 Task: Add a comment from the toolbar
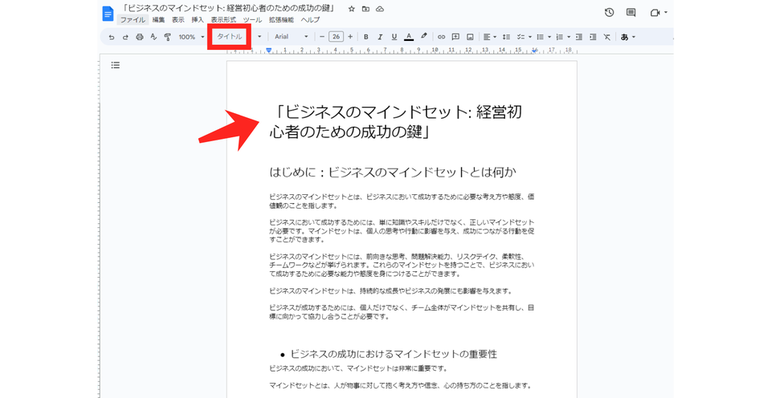pos(455,37)
